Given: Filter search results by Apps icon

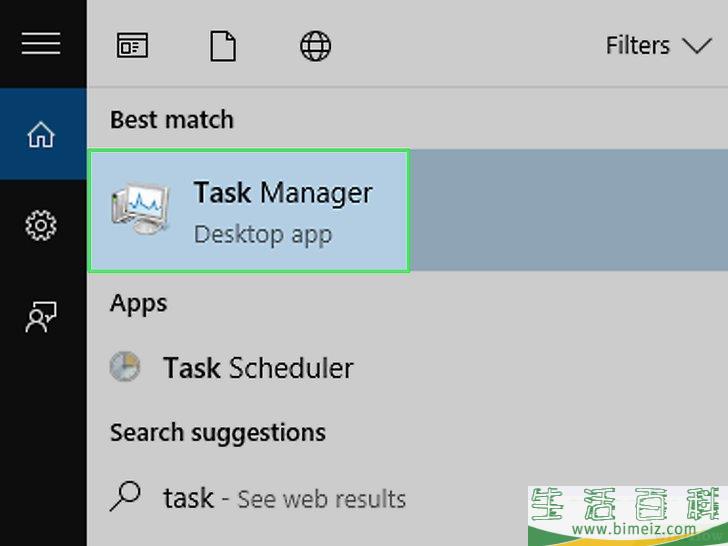Looking at the screenshot, I should point(132,46).
